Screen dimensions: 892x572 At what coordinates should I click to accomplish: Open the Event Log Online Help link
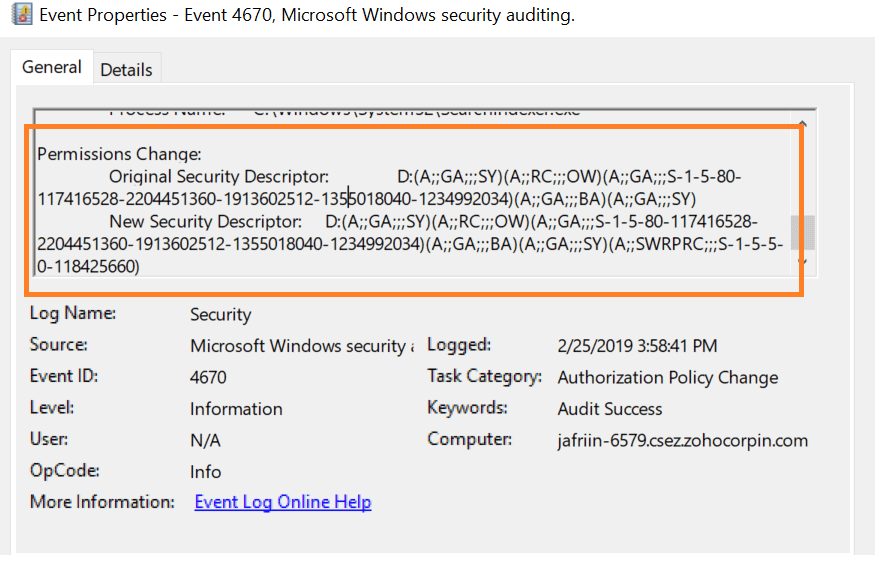click(x=283, y=502)
